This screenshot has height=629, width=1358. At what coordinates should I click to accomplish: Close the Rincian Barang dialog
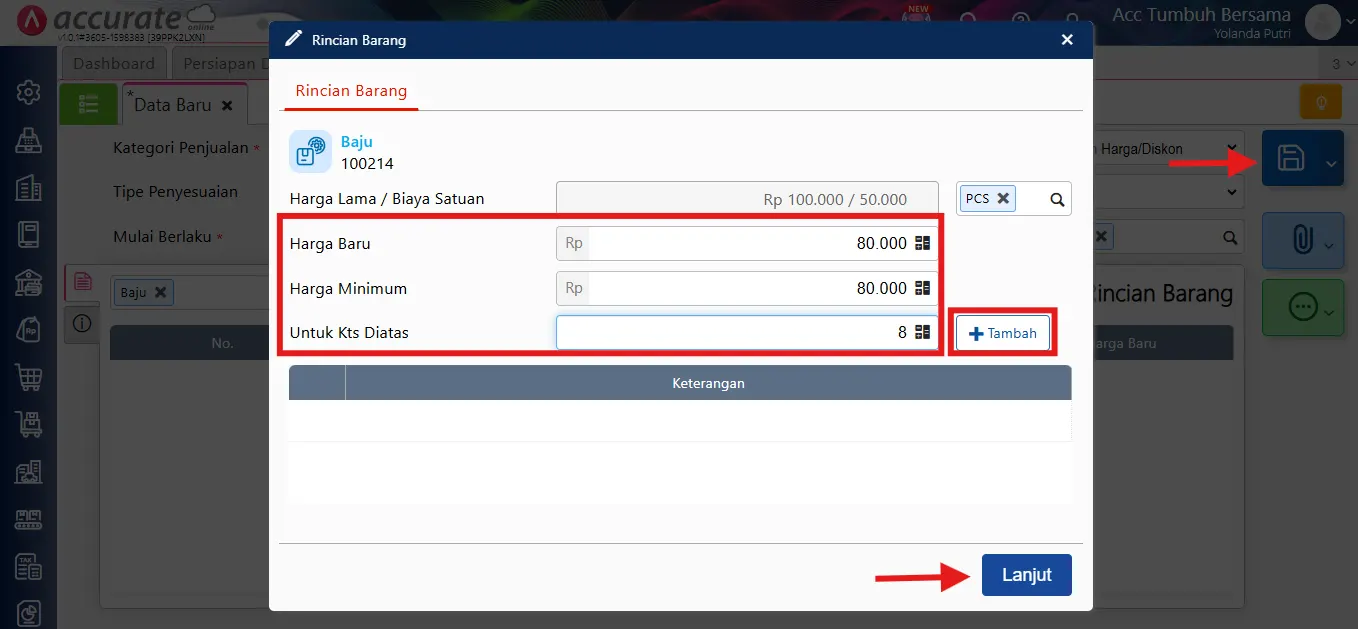pos(1067,40)
